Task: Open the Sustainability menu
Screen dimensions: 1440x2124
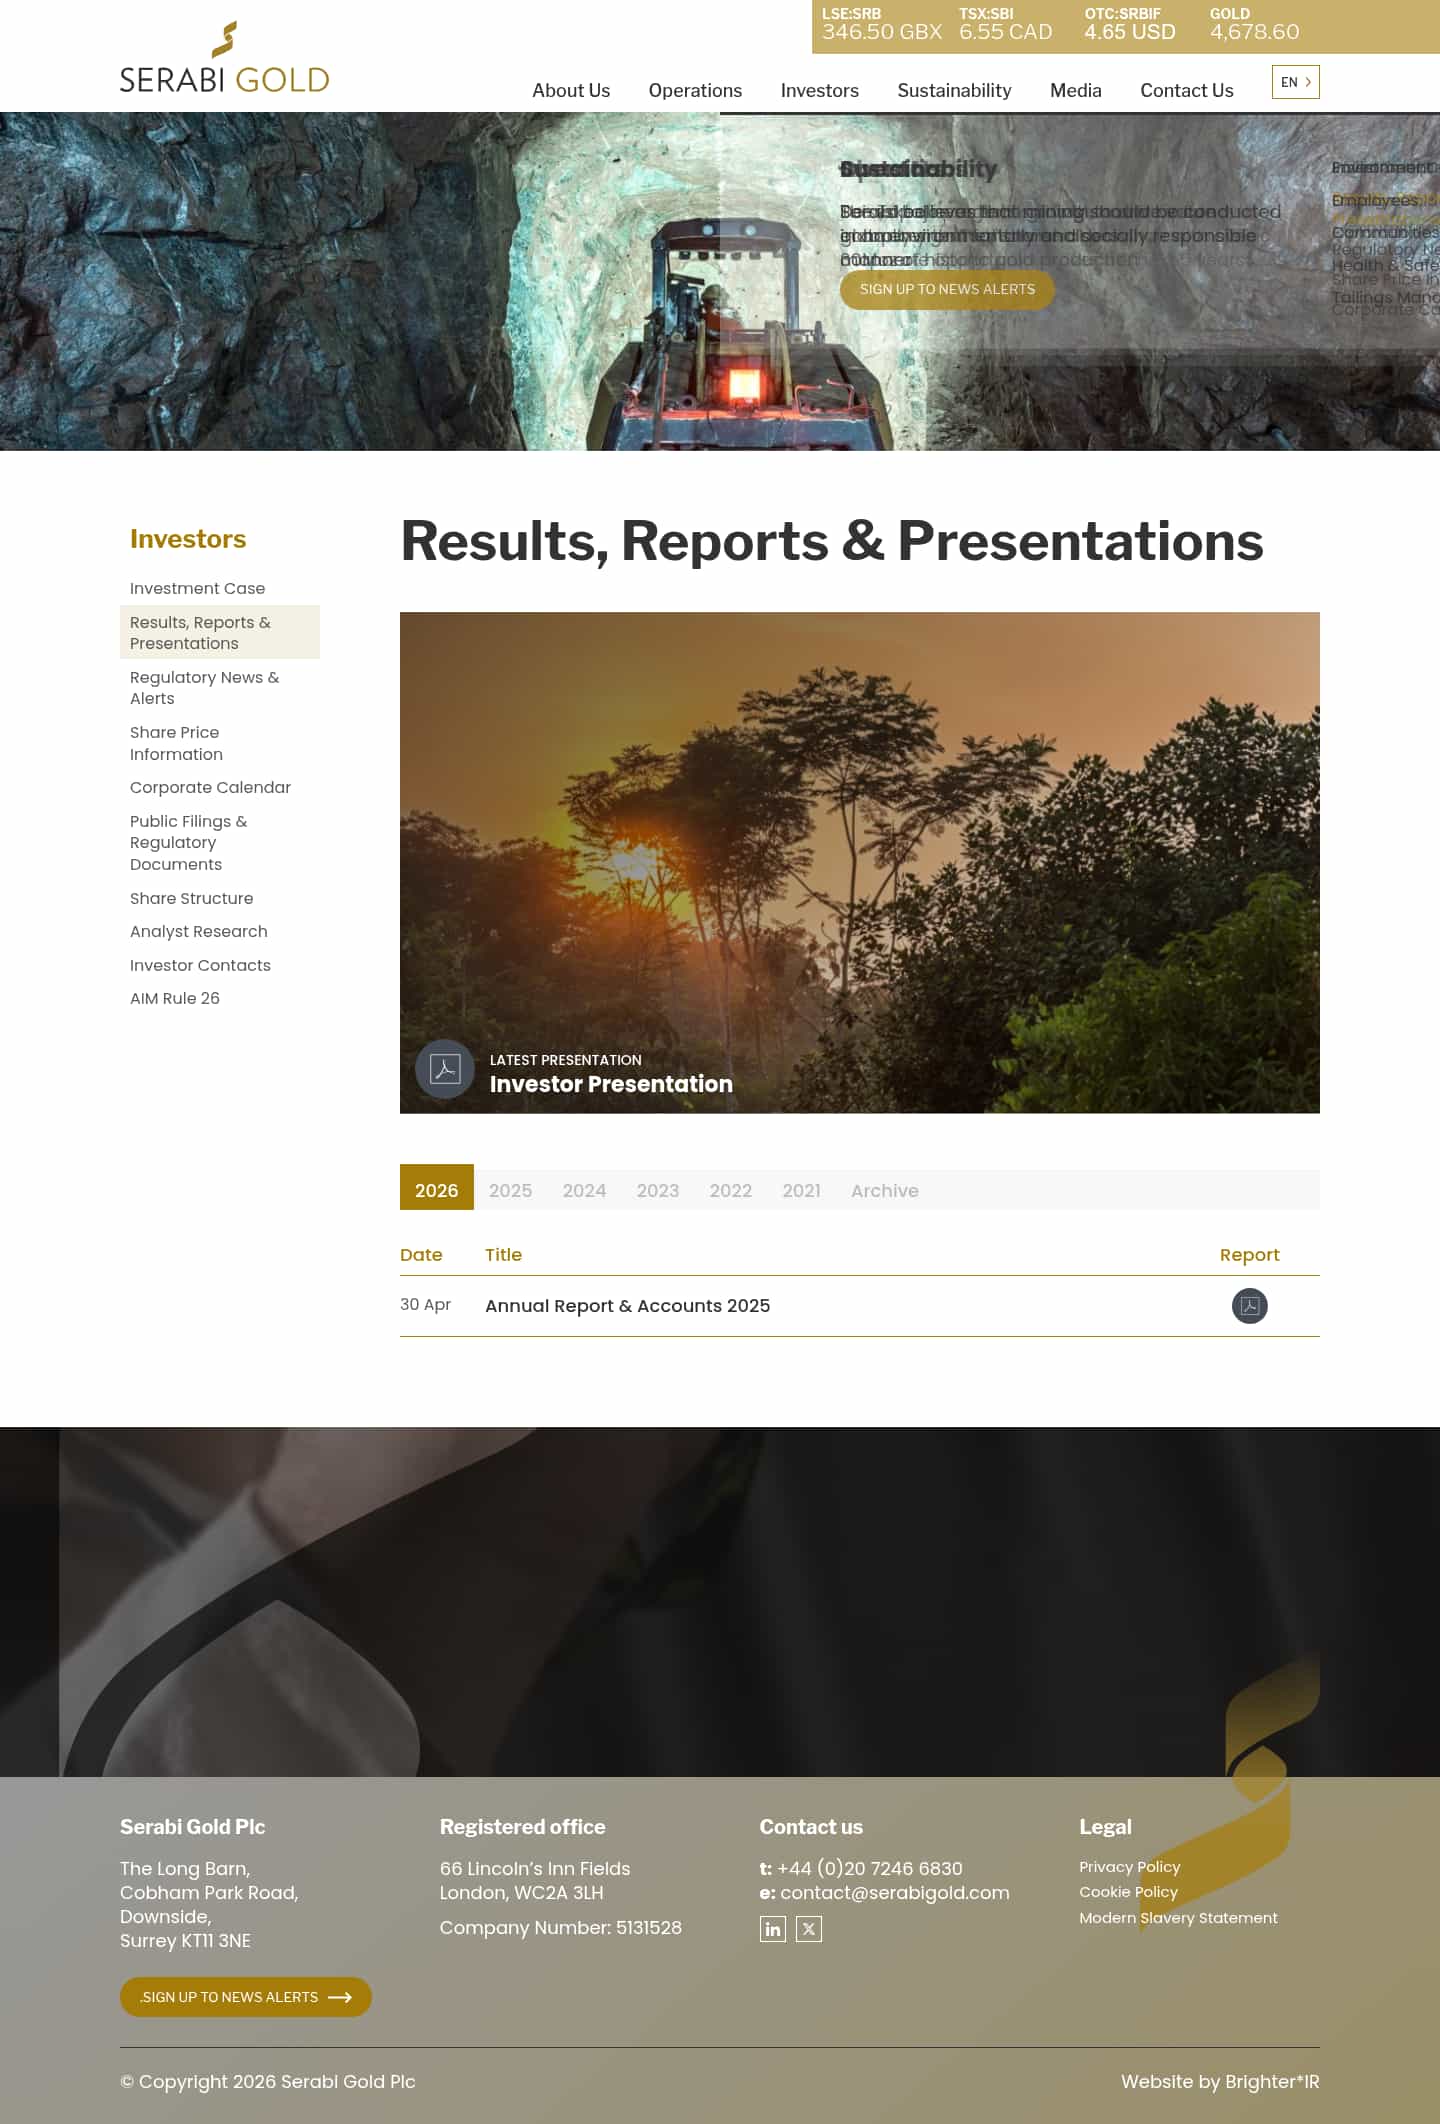Action: pos(954,90)
